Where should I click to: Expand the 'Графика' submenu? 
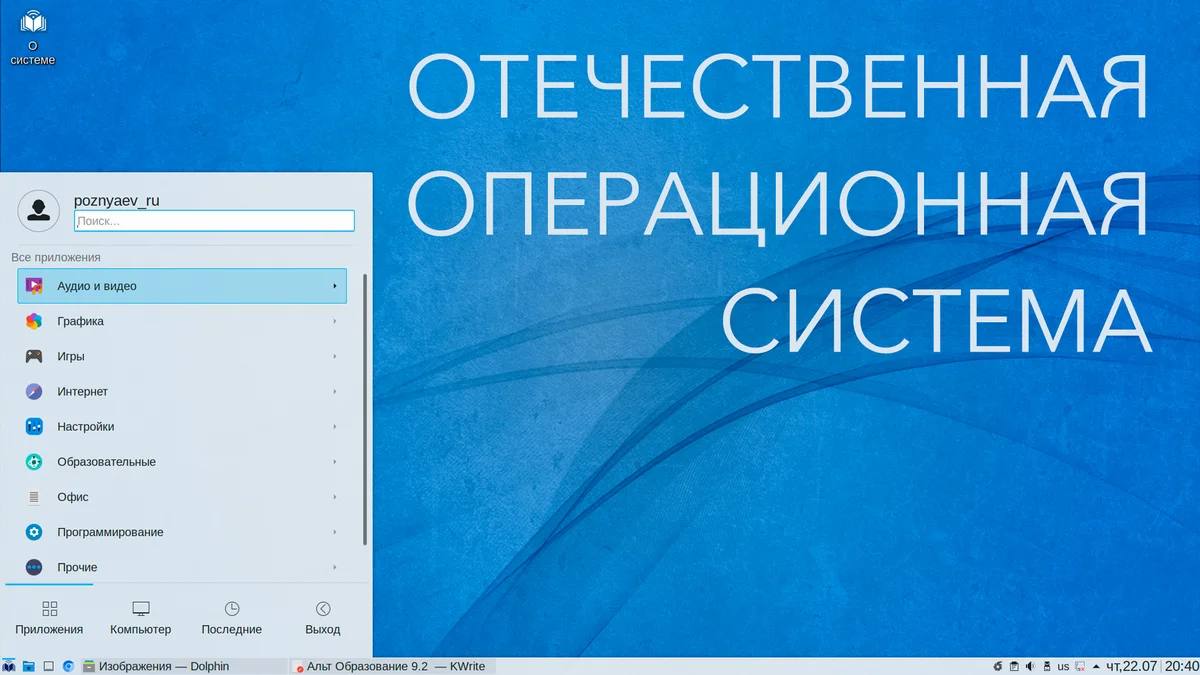[x=182, y=321]
